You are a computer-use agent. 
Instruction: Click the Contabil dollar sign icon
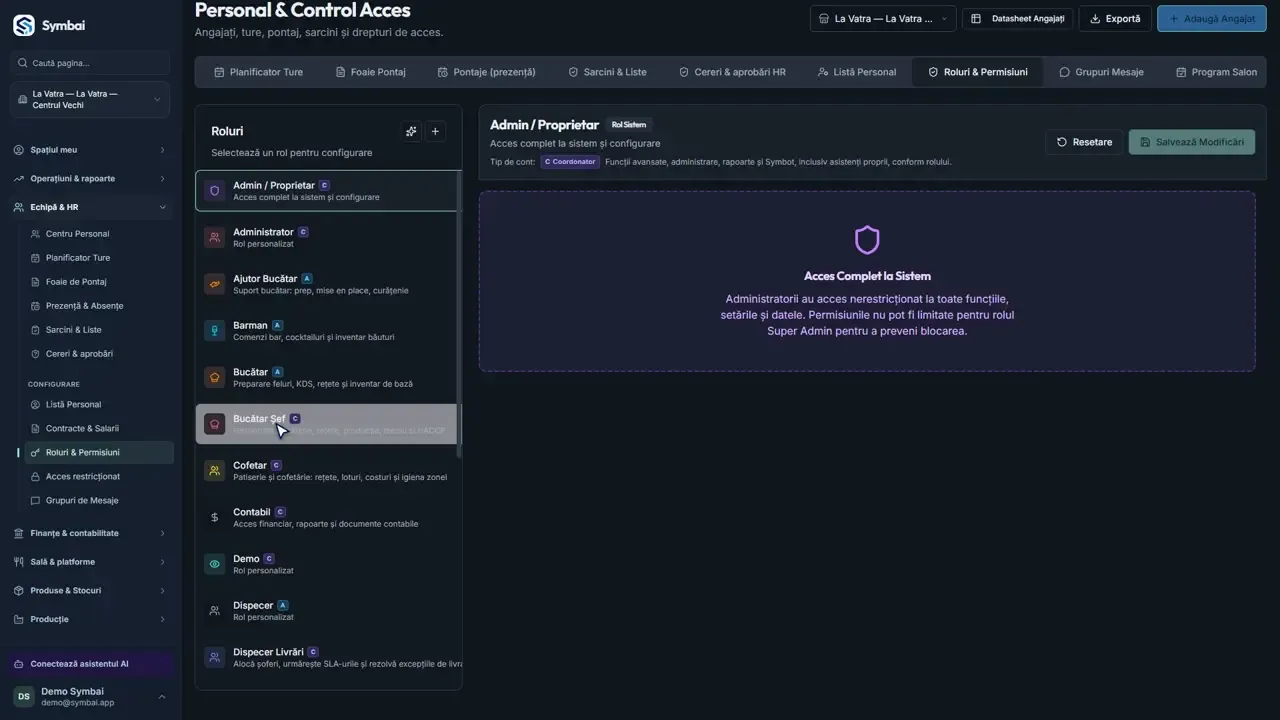215,518
